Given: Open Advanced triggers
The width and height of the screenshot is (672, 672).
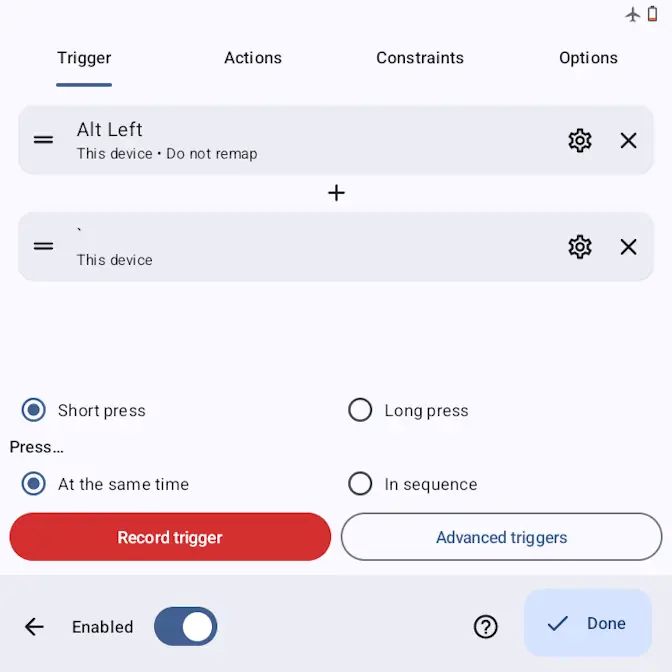Looking at the screenshot, I should 501,537.
